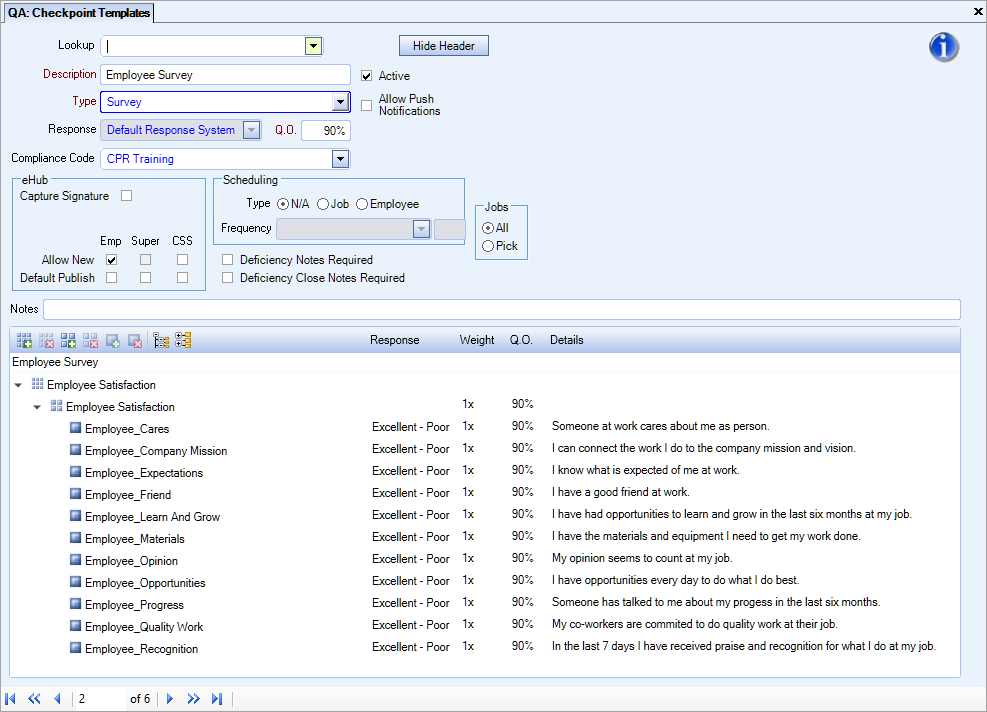987x712 pixels.
Task: Click inside the Notes field
Action: click(500, 309)
